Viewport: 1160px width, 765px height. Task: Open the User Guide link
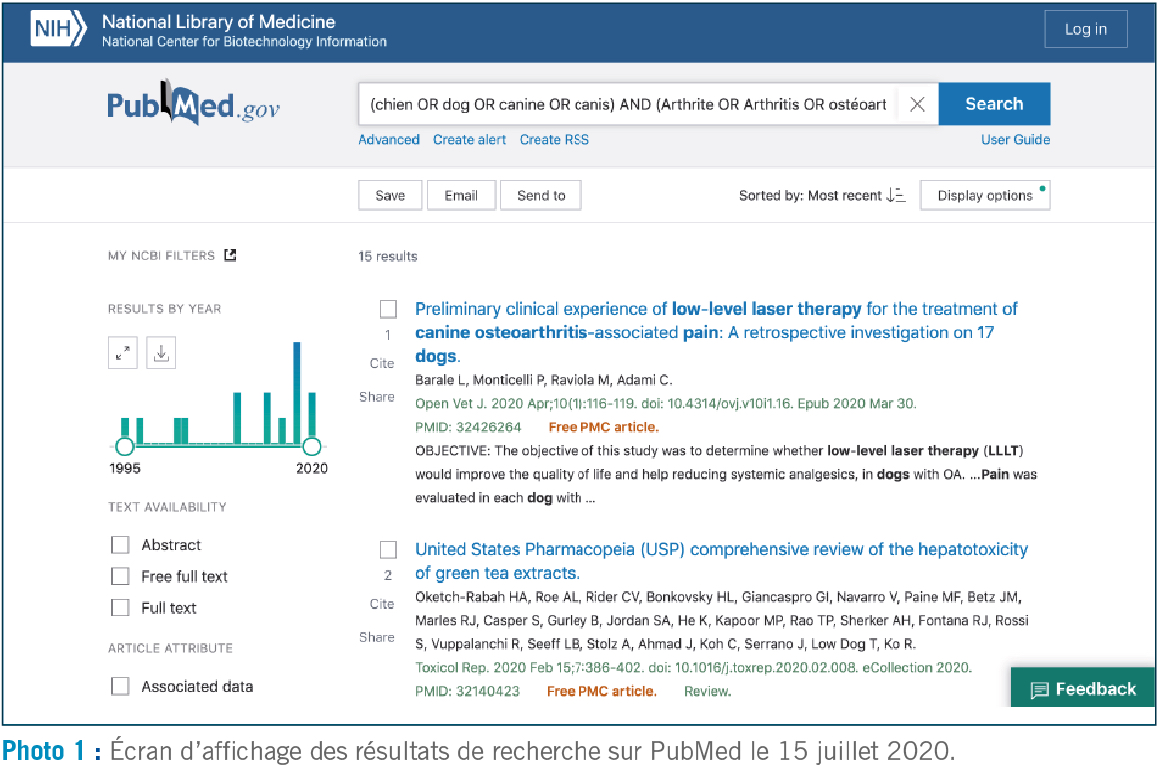tap(1015, 139)
